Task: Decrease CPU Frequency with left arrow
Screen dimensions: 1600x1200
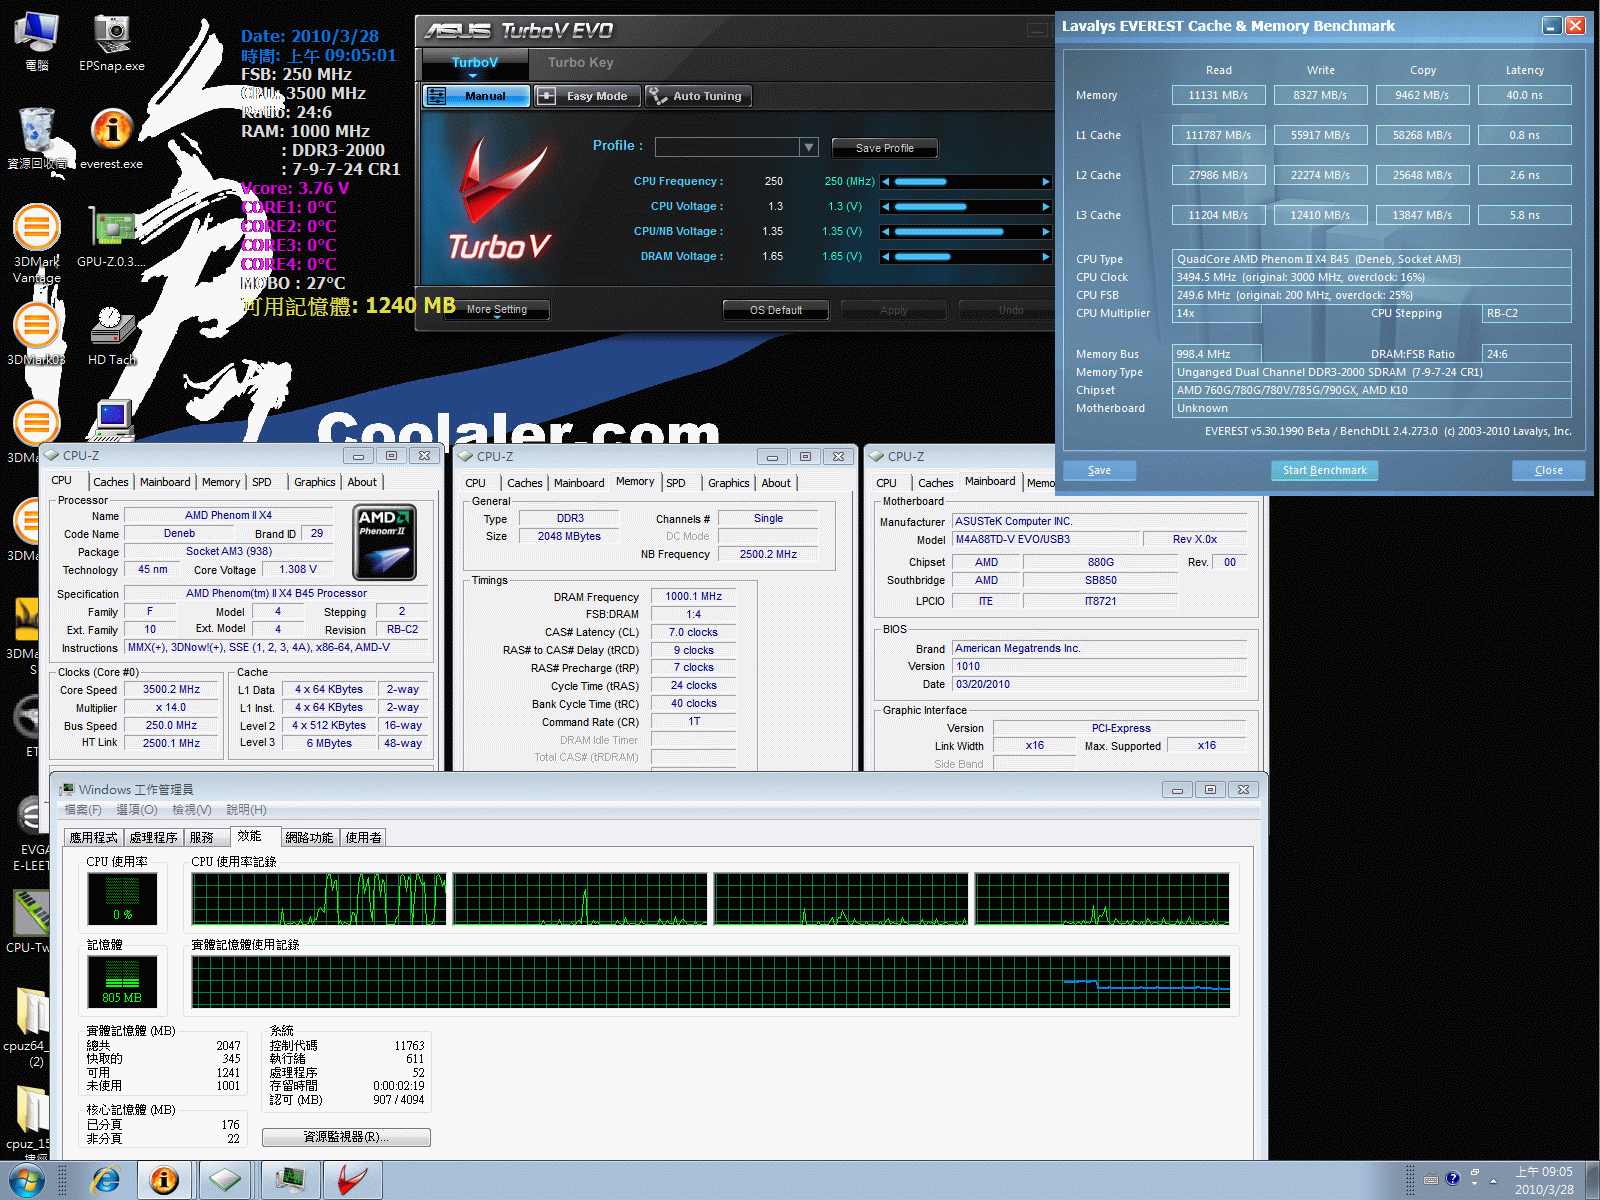Action: pos(885,182)
